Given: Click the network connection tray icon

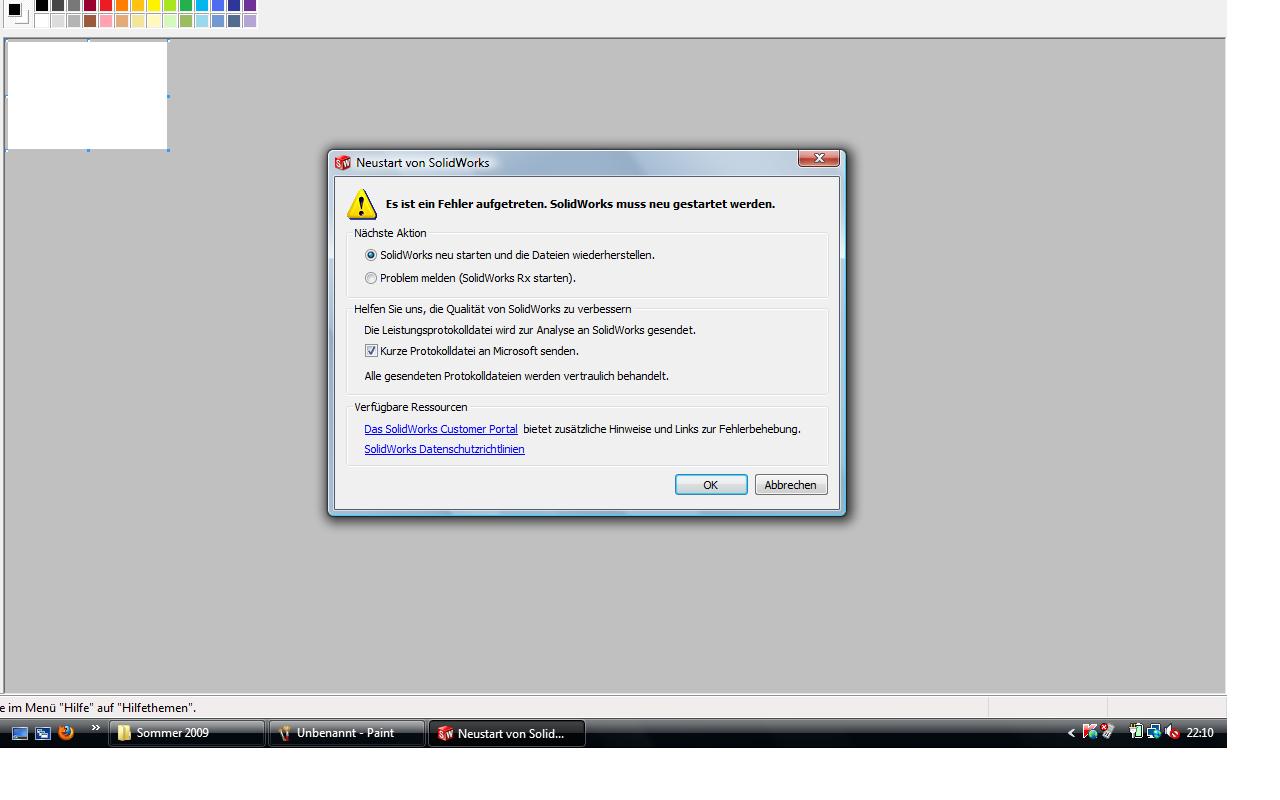Looking at the screenshot, I should click(x=1154, y=732).
